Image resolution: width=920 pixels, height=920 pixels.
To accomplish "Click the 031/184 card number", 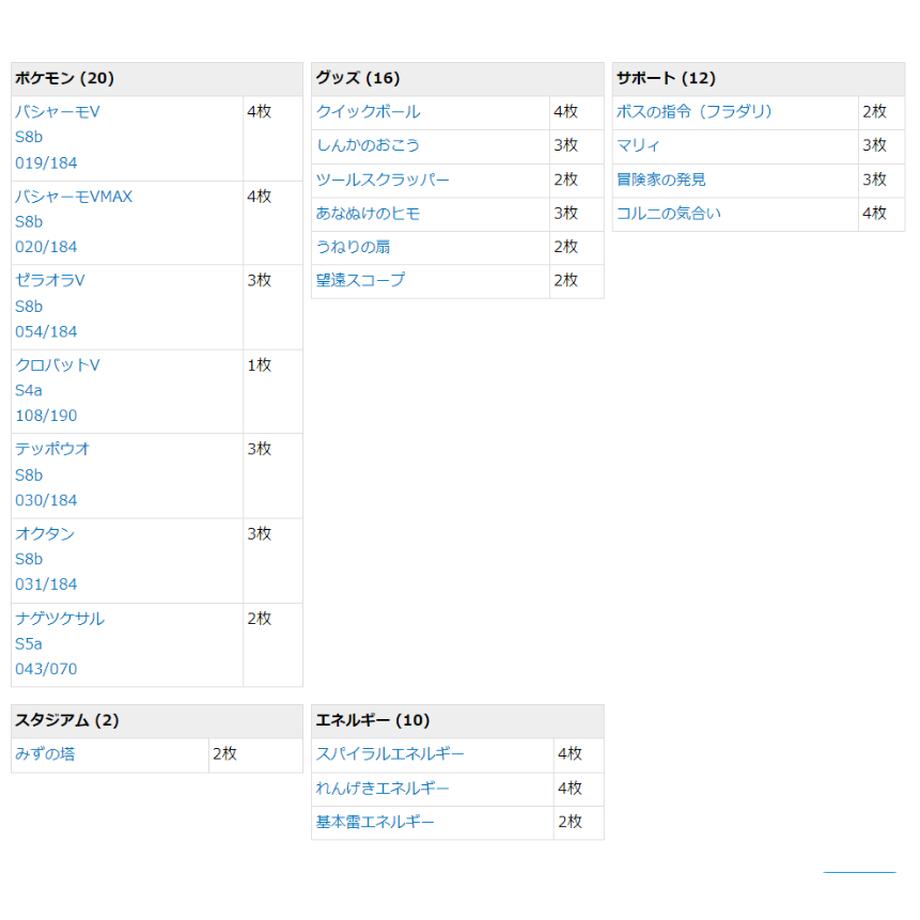I will pyautogui.click(x=46, y=584).
